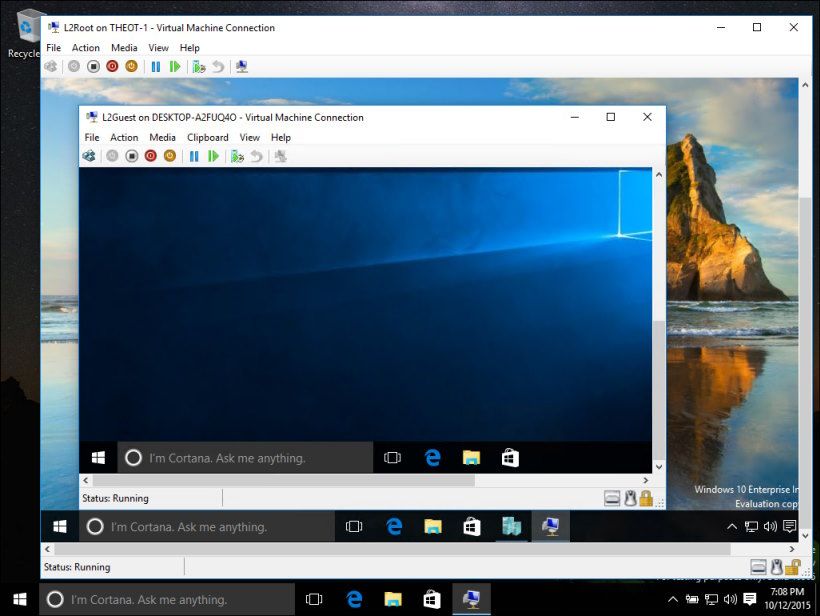Open the Action menu of the L2Root window
The image size is (820, 616).
click(x=86, y=47)
